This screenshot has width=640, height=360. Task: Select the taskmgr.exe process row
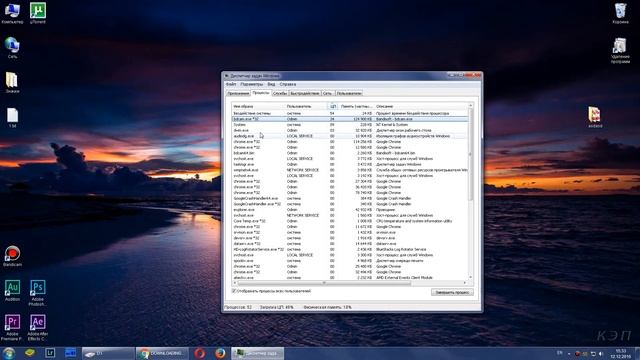coord(350,164)
